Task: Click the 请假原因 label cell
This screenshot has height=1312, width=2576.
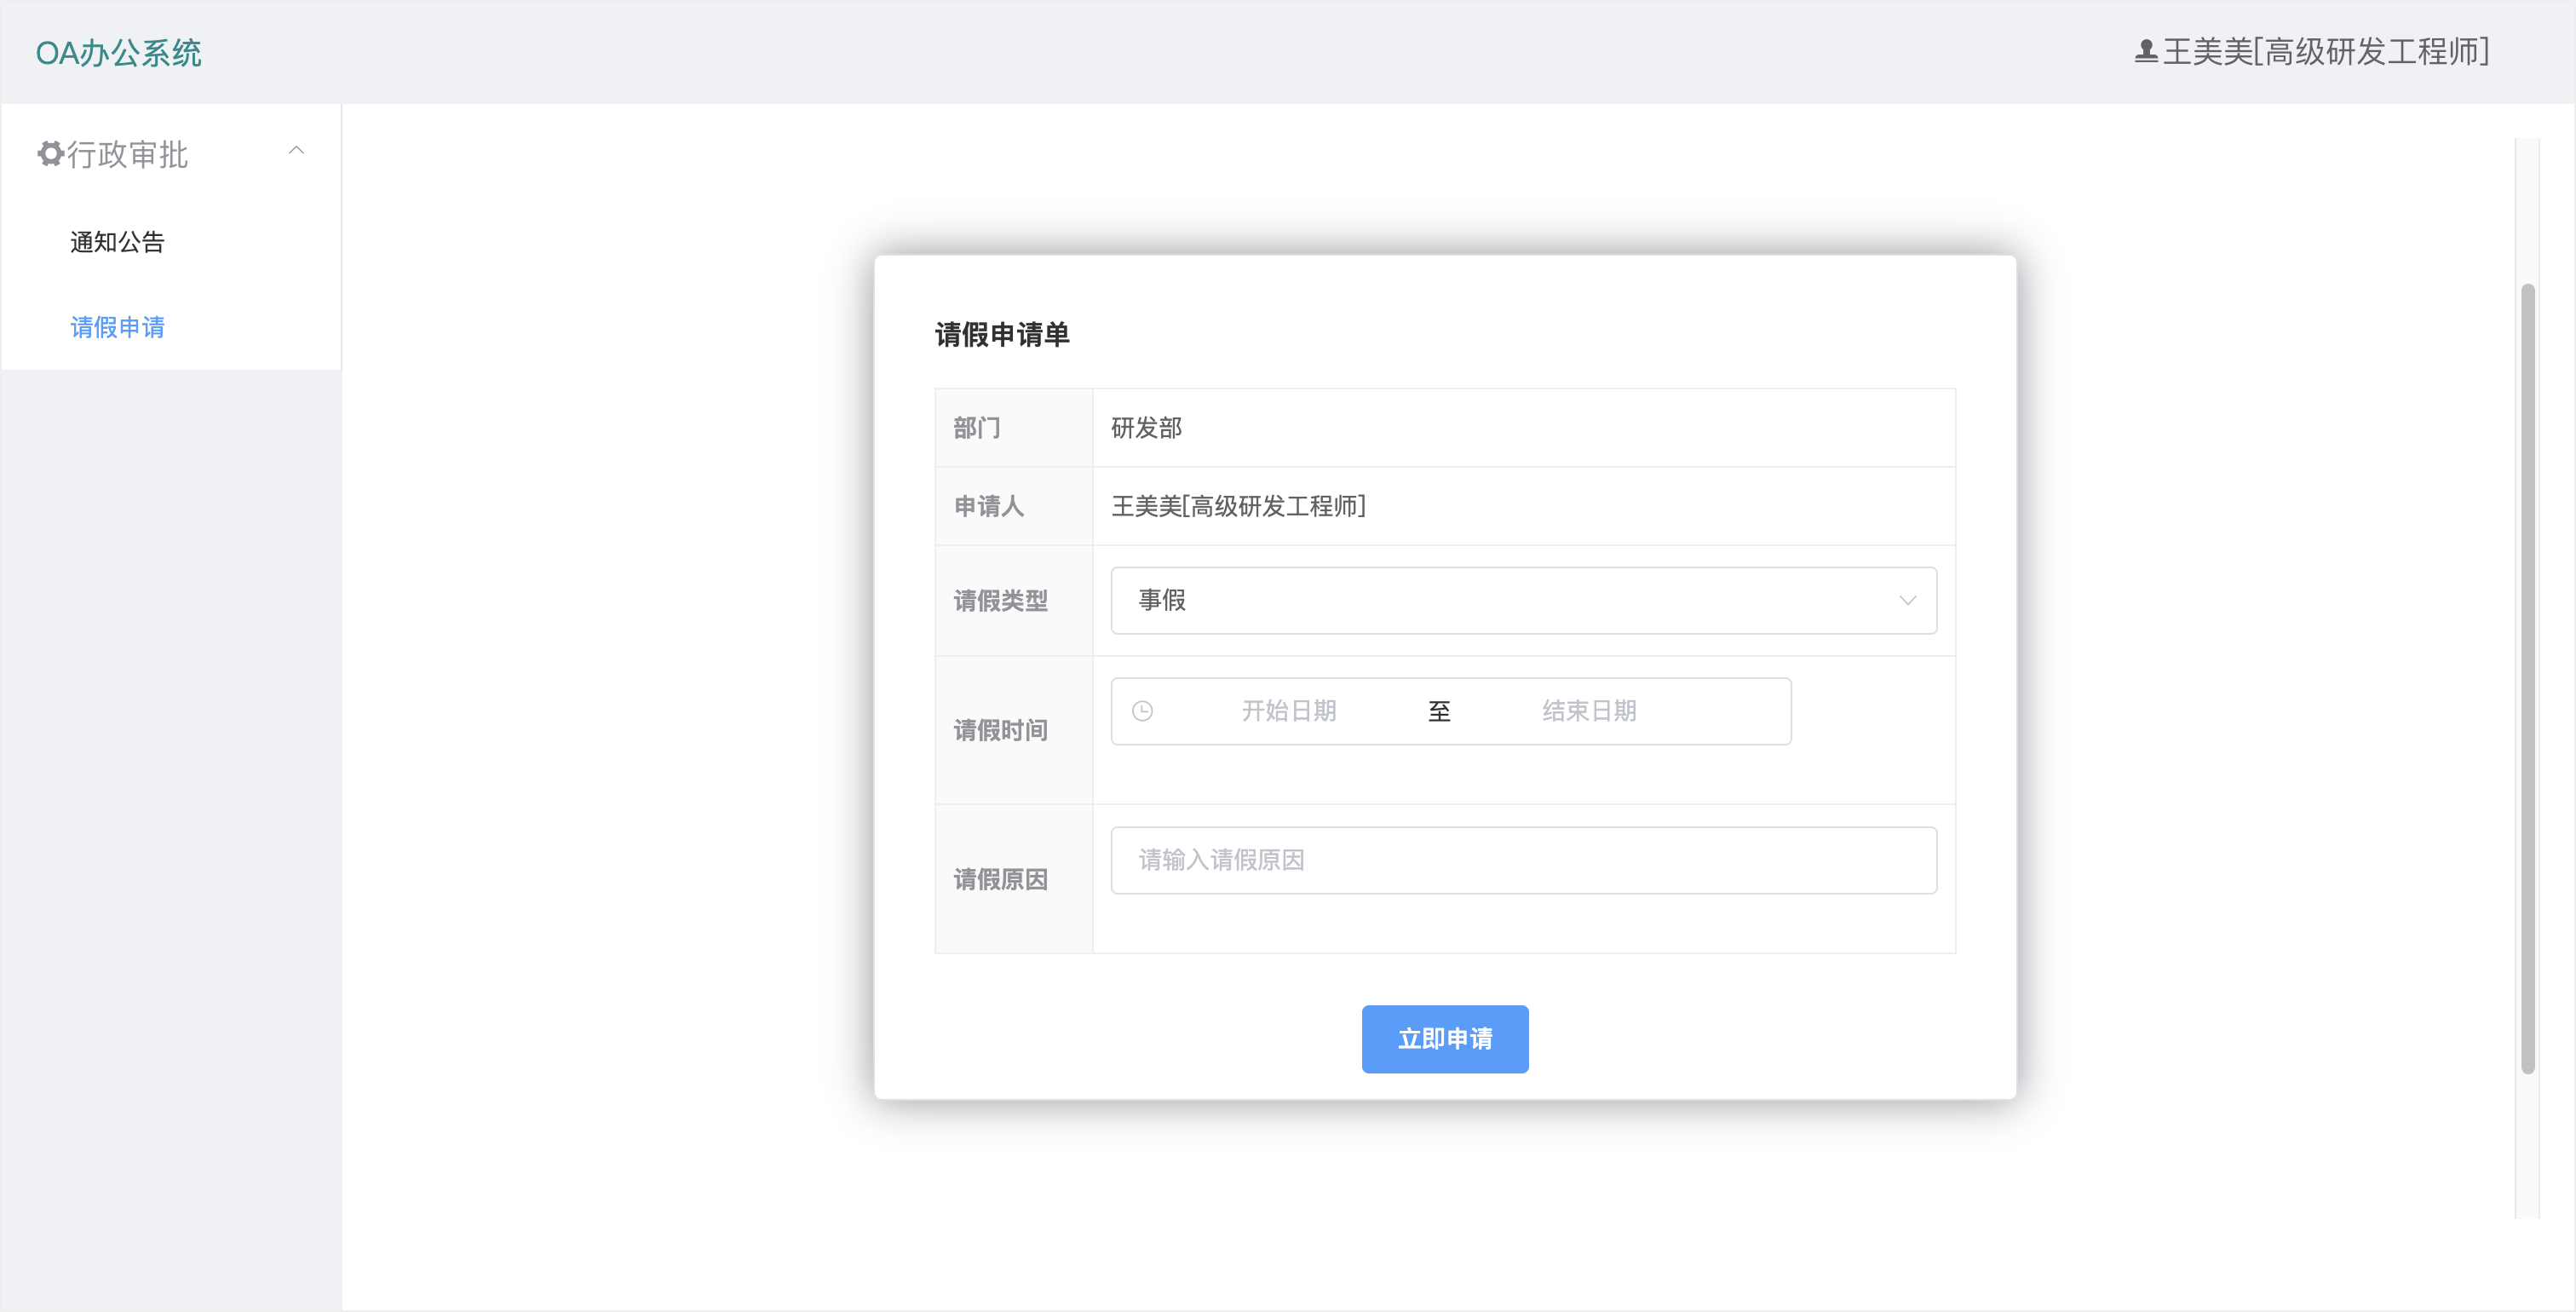Action: (1014, 879)
